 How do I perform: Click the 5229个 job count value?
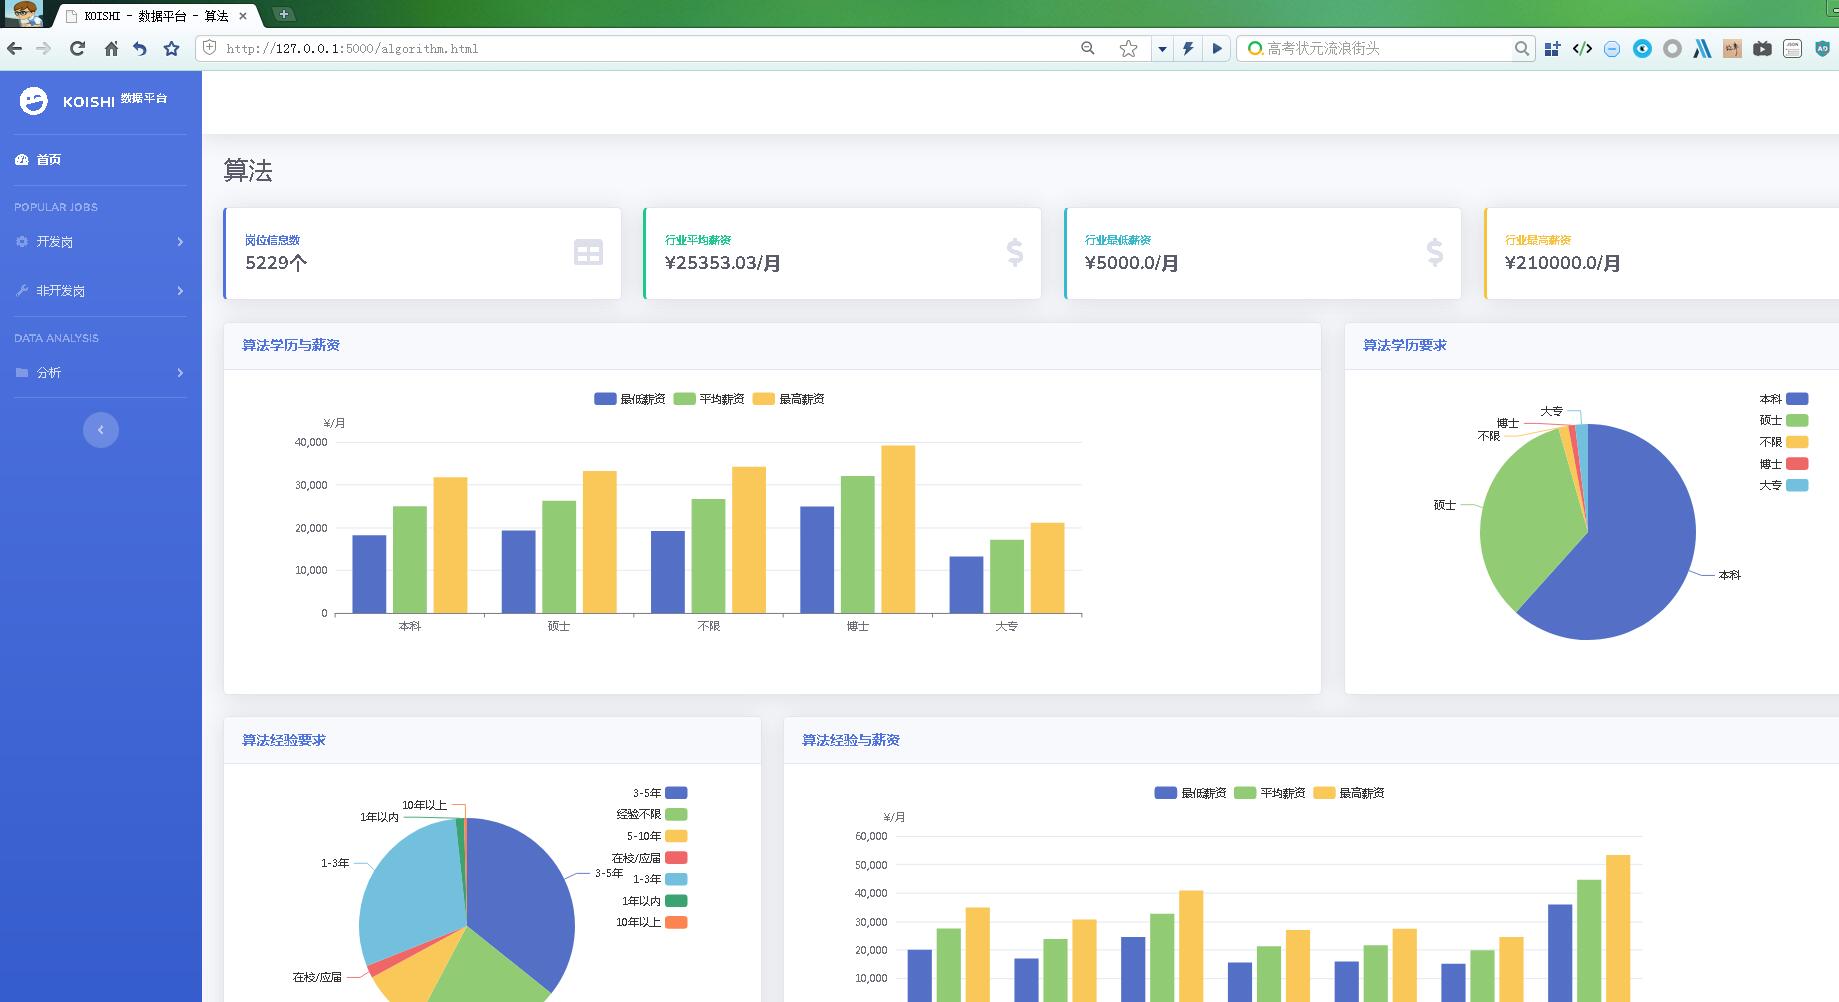click(276, 263)
